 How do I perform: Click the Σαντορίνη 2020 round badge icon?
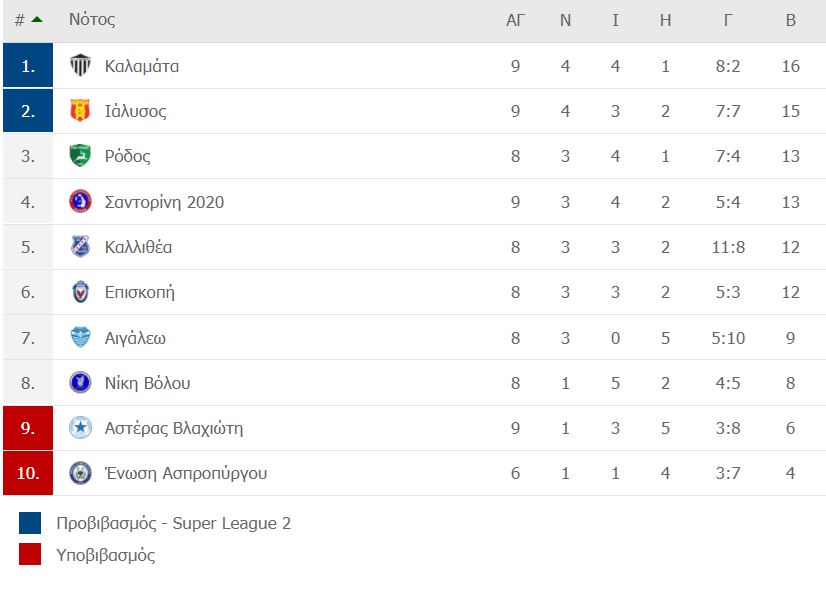[x=80, y=201]
